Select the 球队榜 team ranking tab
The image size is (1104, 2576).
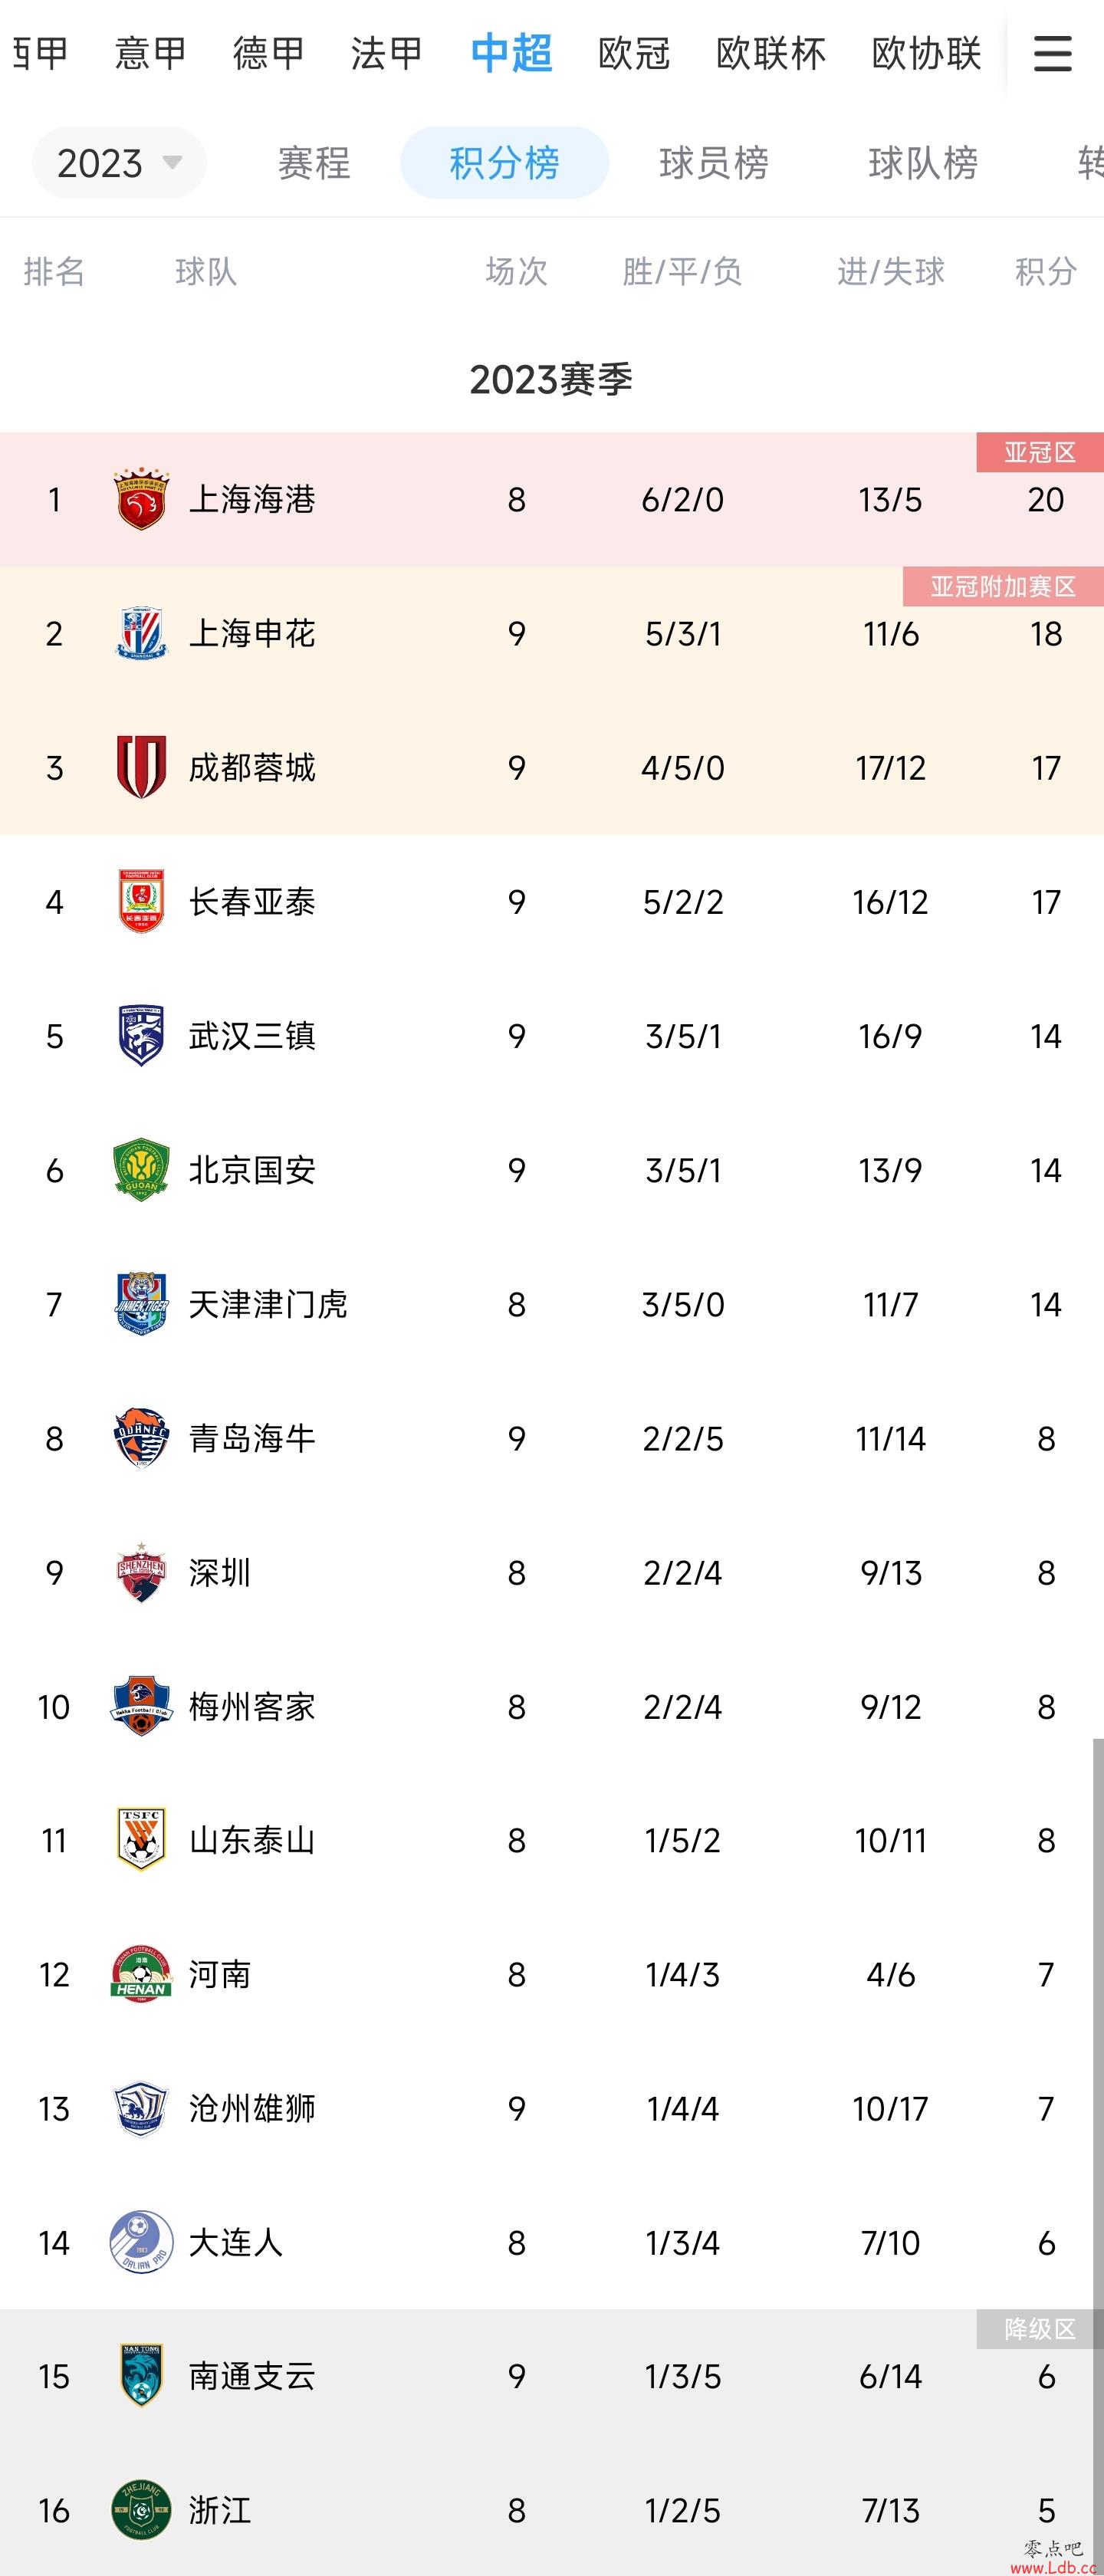pos(923,162)
